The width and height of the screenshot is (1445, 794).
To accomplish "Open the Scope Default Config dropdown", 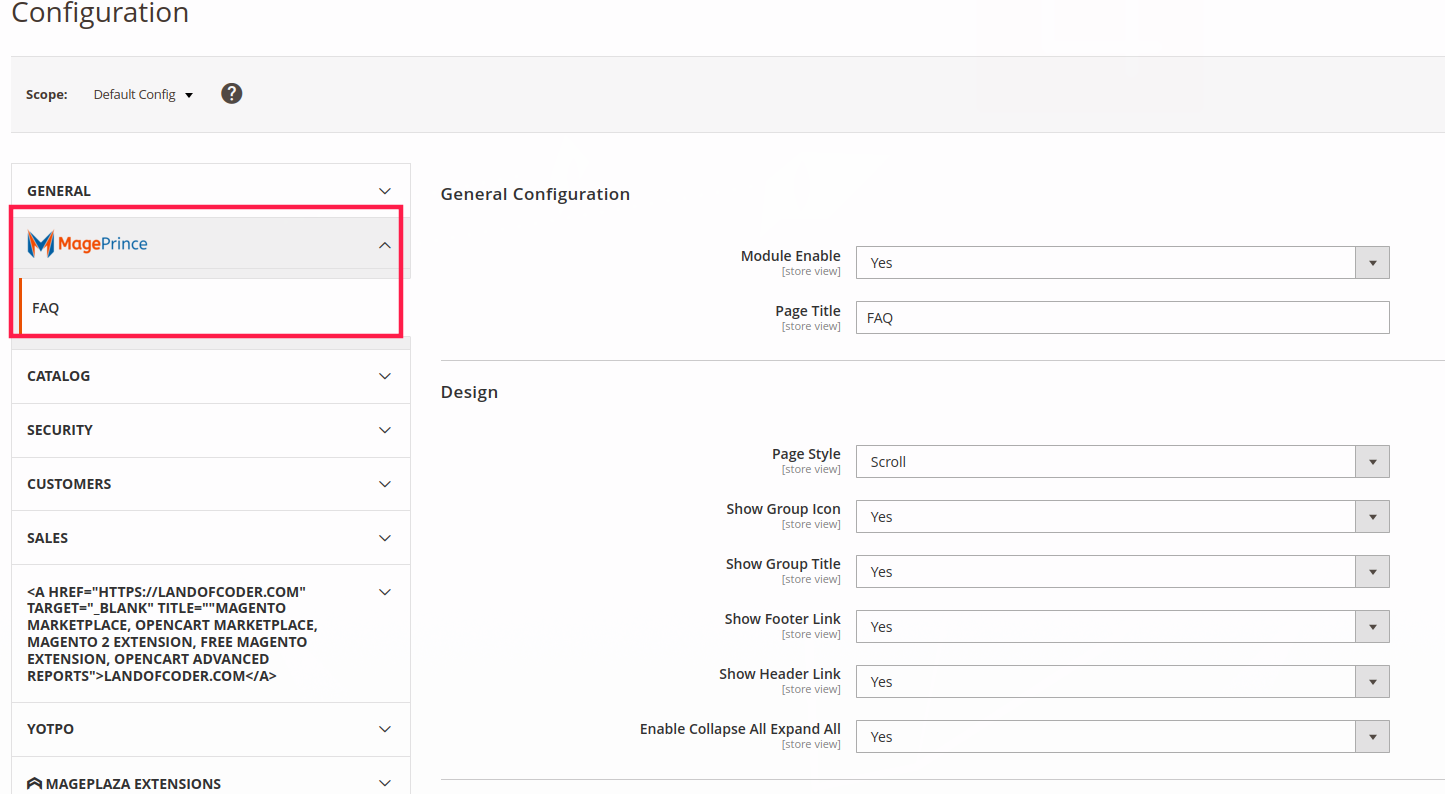I will 143,95.
